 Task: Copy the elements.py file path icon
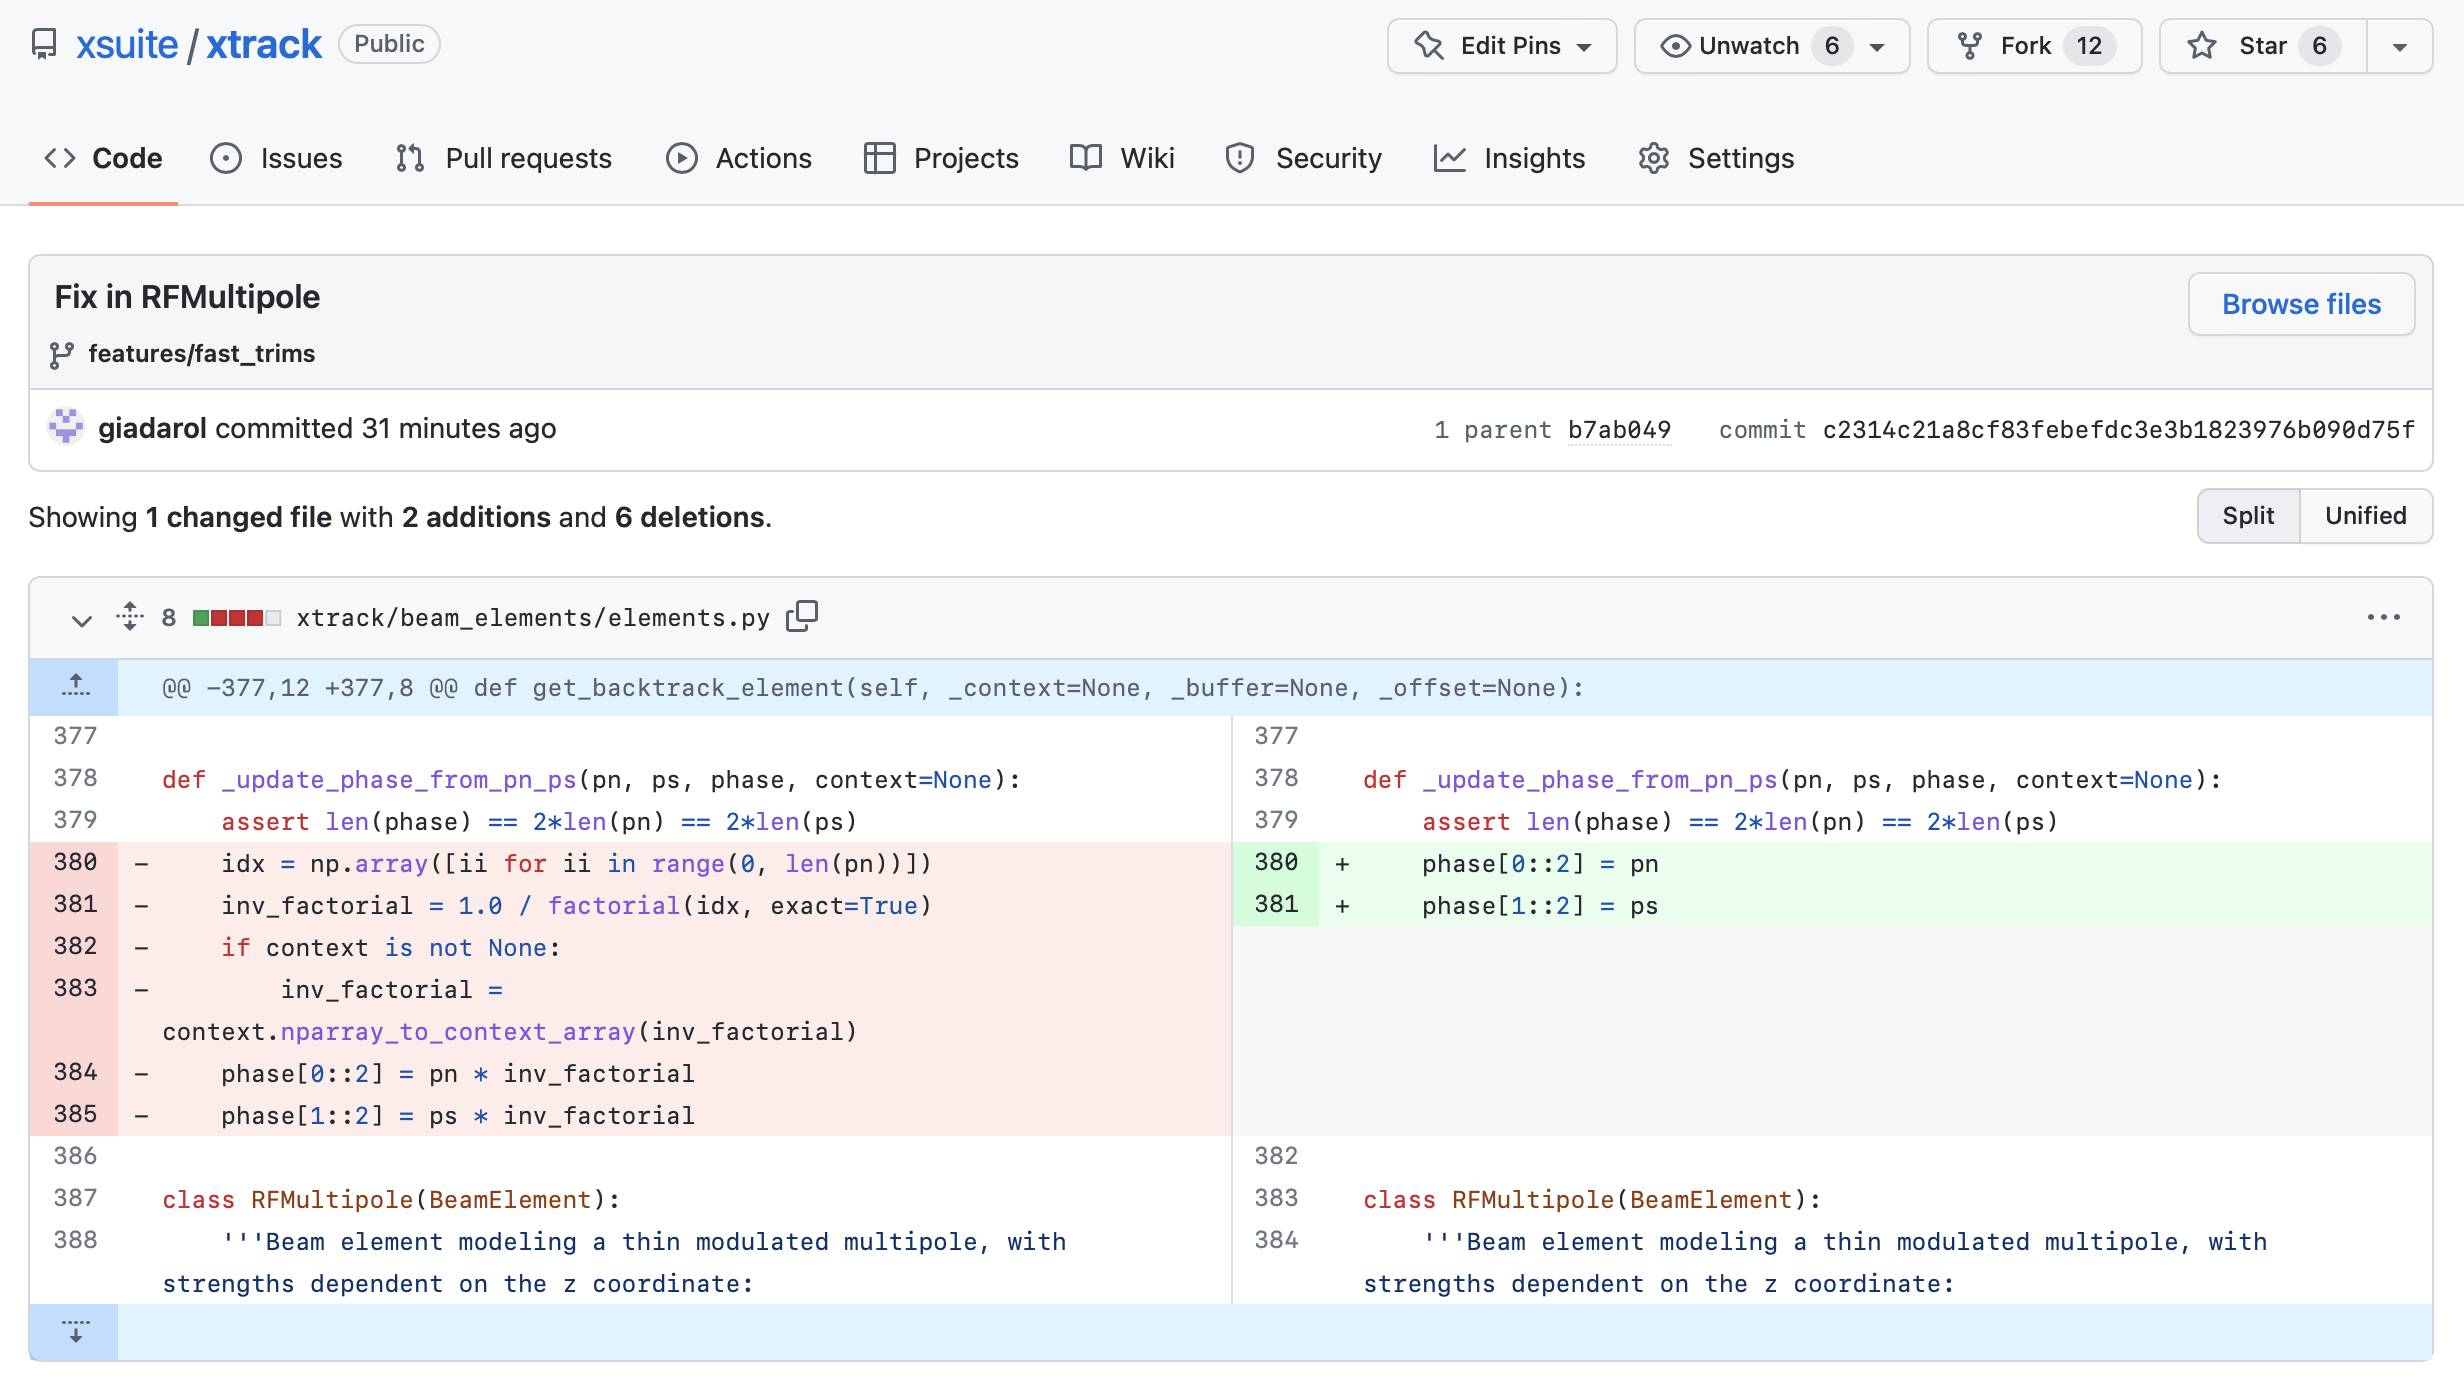(x=801, y=616)
